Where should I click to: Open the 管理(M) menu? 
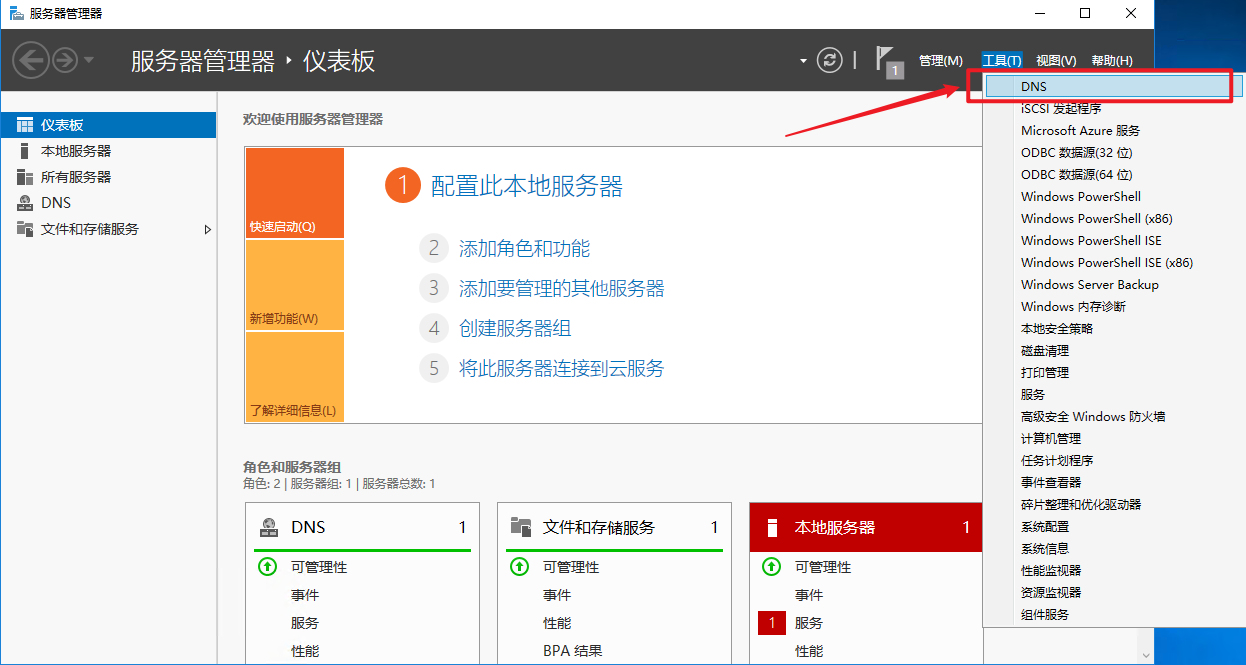coord(940,61)
